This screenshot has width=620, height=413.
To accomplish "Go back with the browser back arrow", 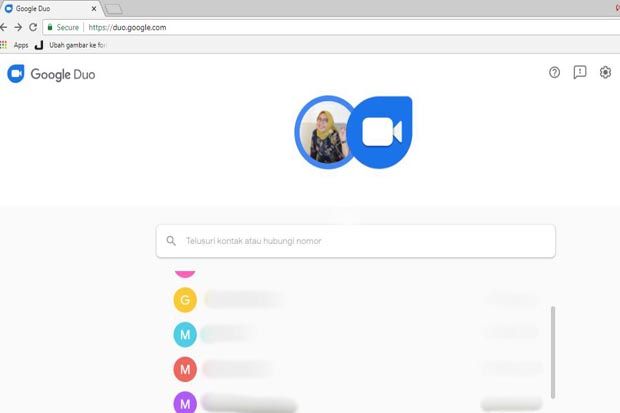I will [4, 27].
